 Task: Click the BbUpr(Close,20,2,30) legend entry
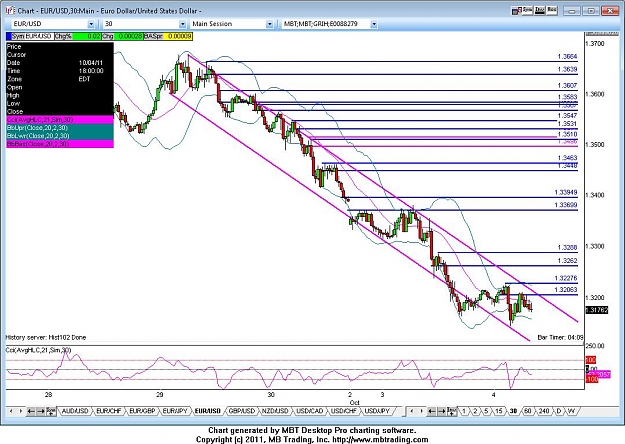pyautogui.click(x=60, y=128)
